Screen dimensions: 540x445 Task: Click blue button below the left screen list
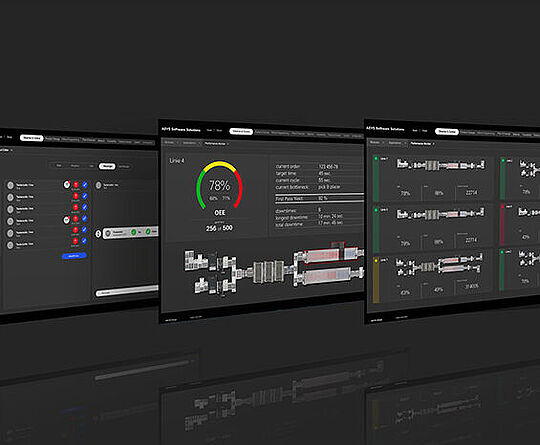click(x=74, y=256)
